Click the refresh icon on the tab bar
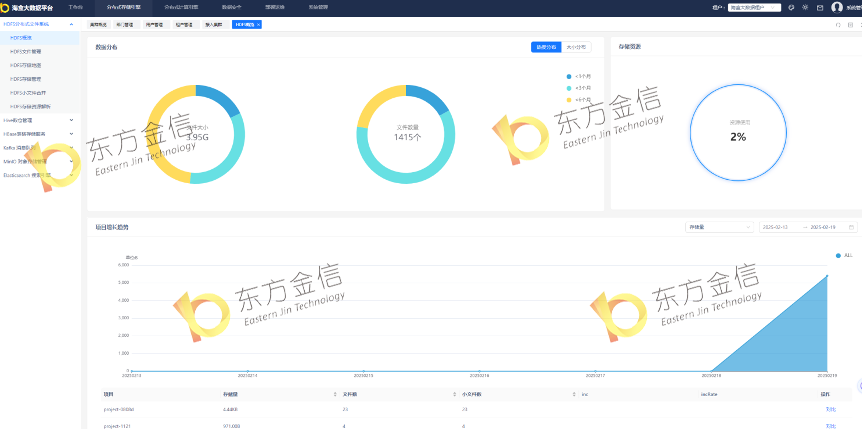The height and width of the screenshot is (429, 862). (838, 25)
